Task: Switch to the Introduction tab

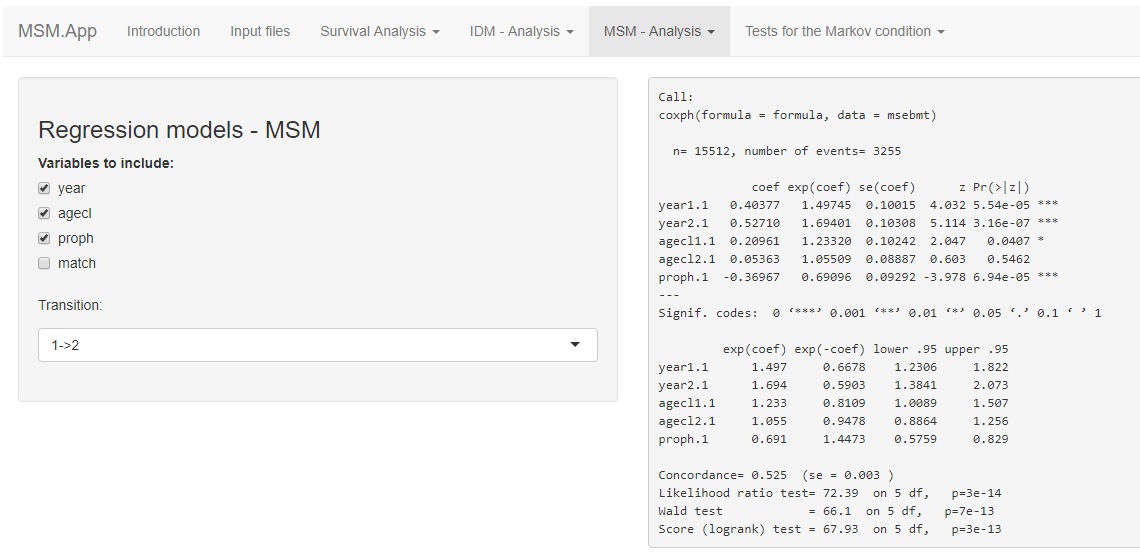Action: tap(163, 31)
